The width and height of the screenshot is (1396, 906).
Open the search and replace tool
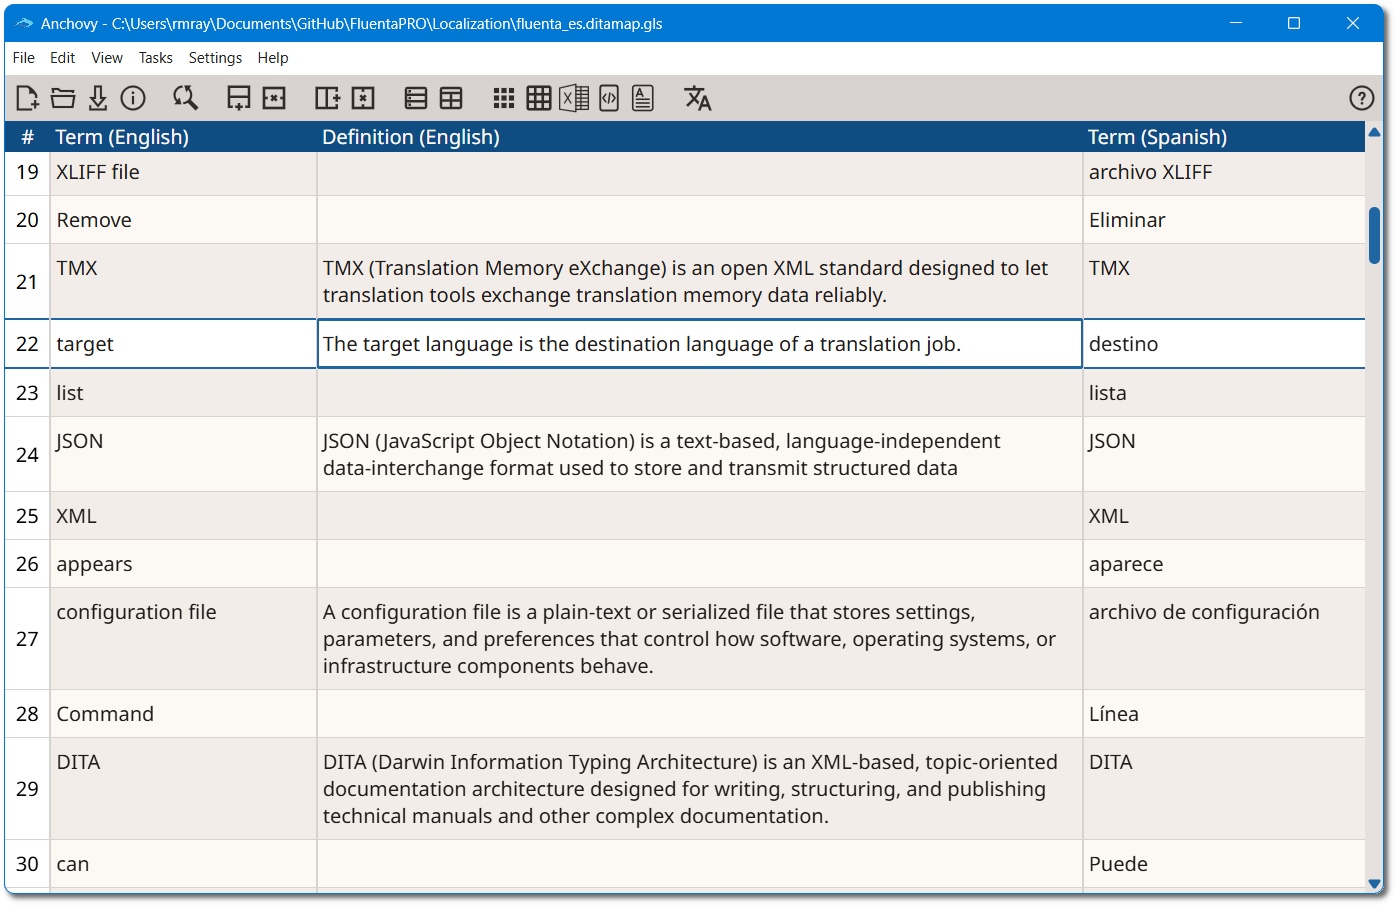click(185, 98)
